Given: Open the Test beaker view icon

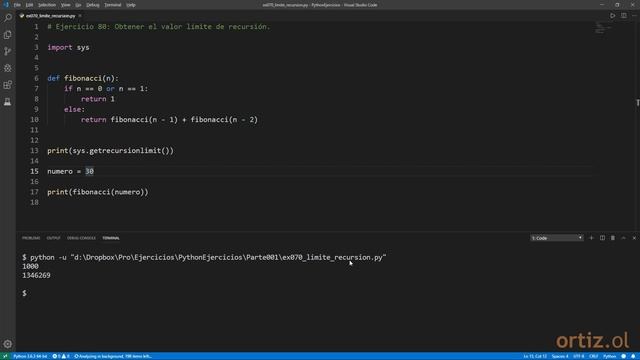Looking at the screenshot, I should [x=8, y=102].
